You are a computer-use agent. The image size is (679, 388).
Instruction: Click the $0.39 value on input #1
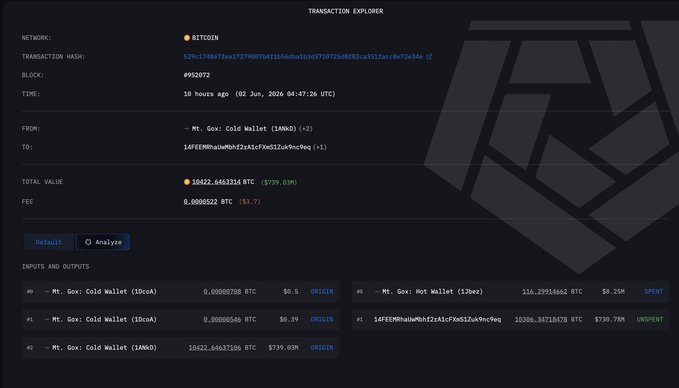(289, 320)
